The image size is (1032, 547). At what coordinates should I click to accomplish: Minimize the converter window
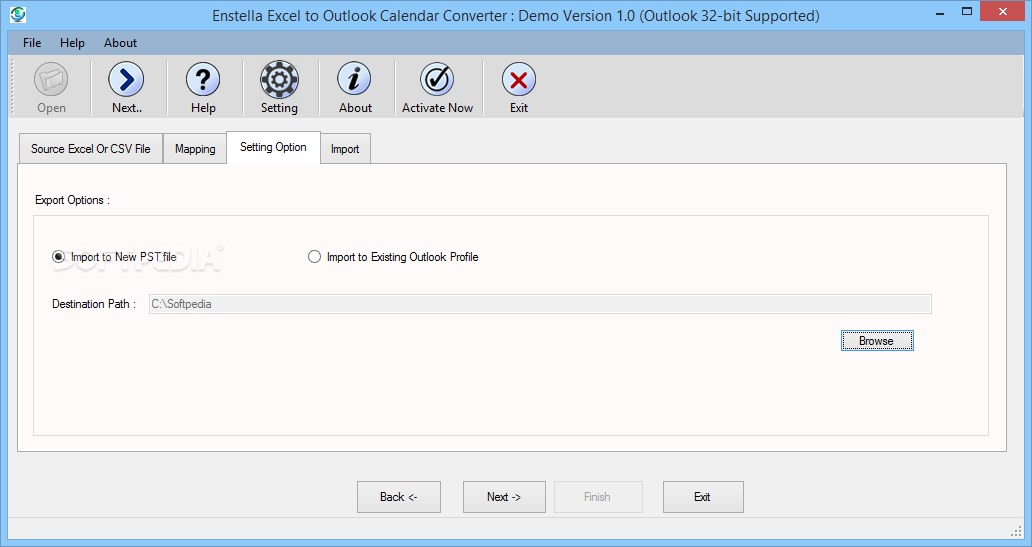pos(941,12)
